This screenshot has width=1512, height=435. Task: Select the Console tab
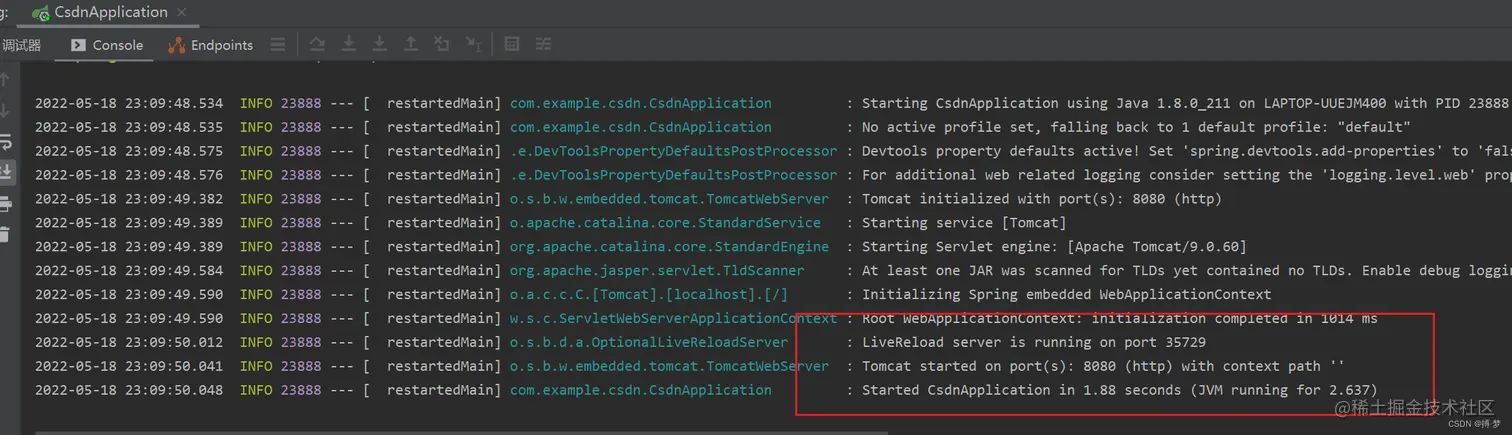[x=107, y=45]
